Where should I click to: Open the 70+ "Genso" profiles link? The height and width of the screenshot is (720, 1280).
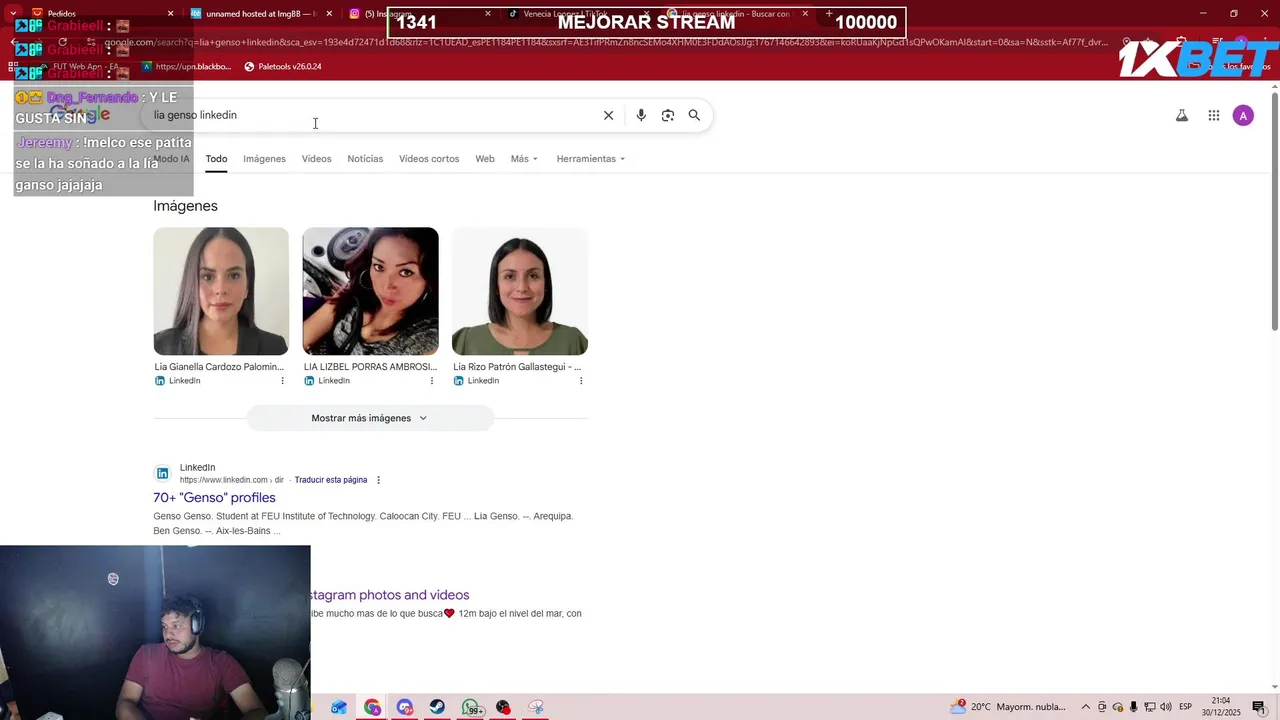pos(214,498)
